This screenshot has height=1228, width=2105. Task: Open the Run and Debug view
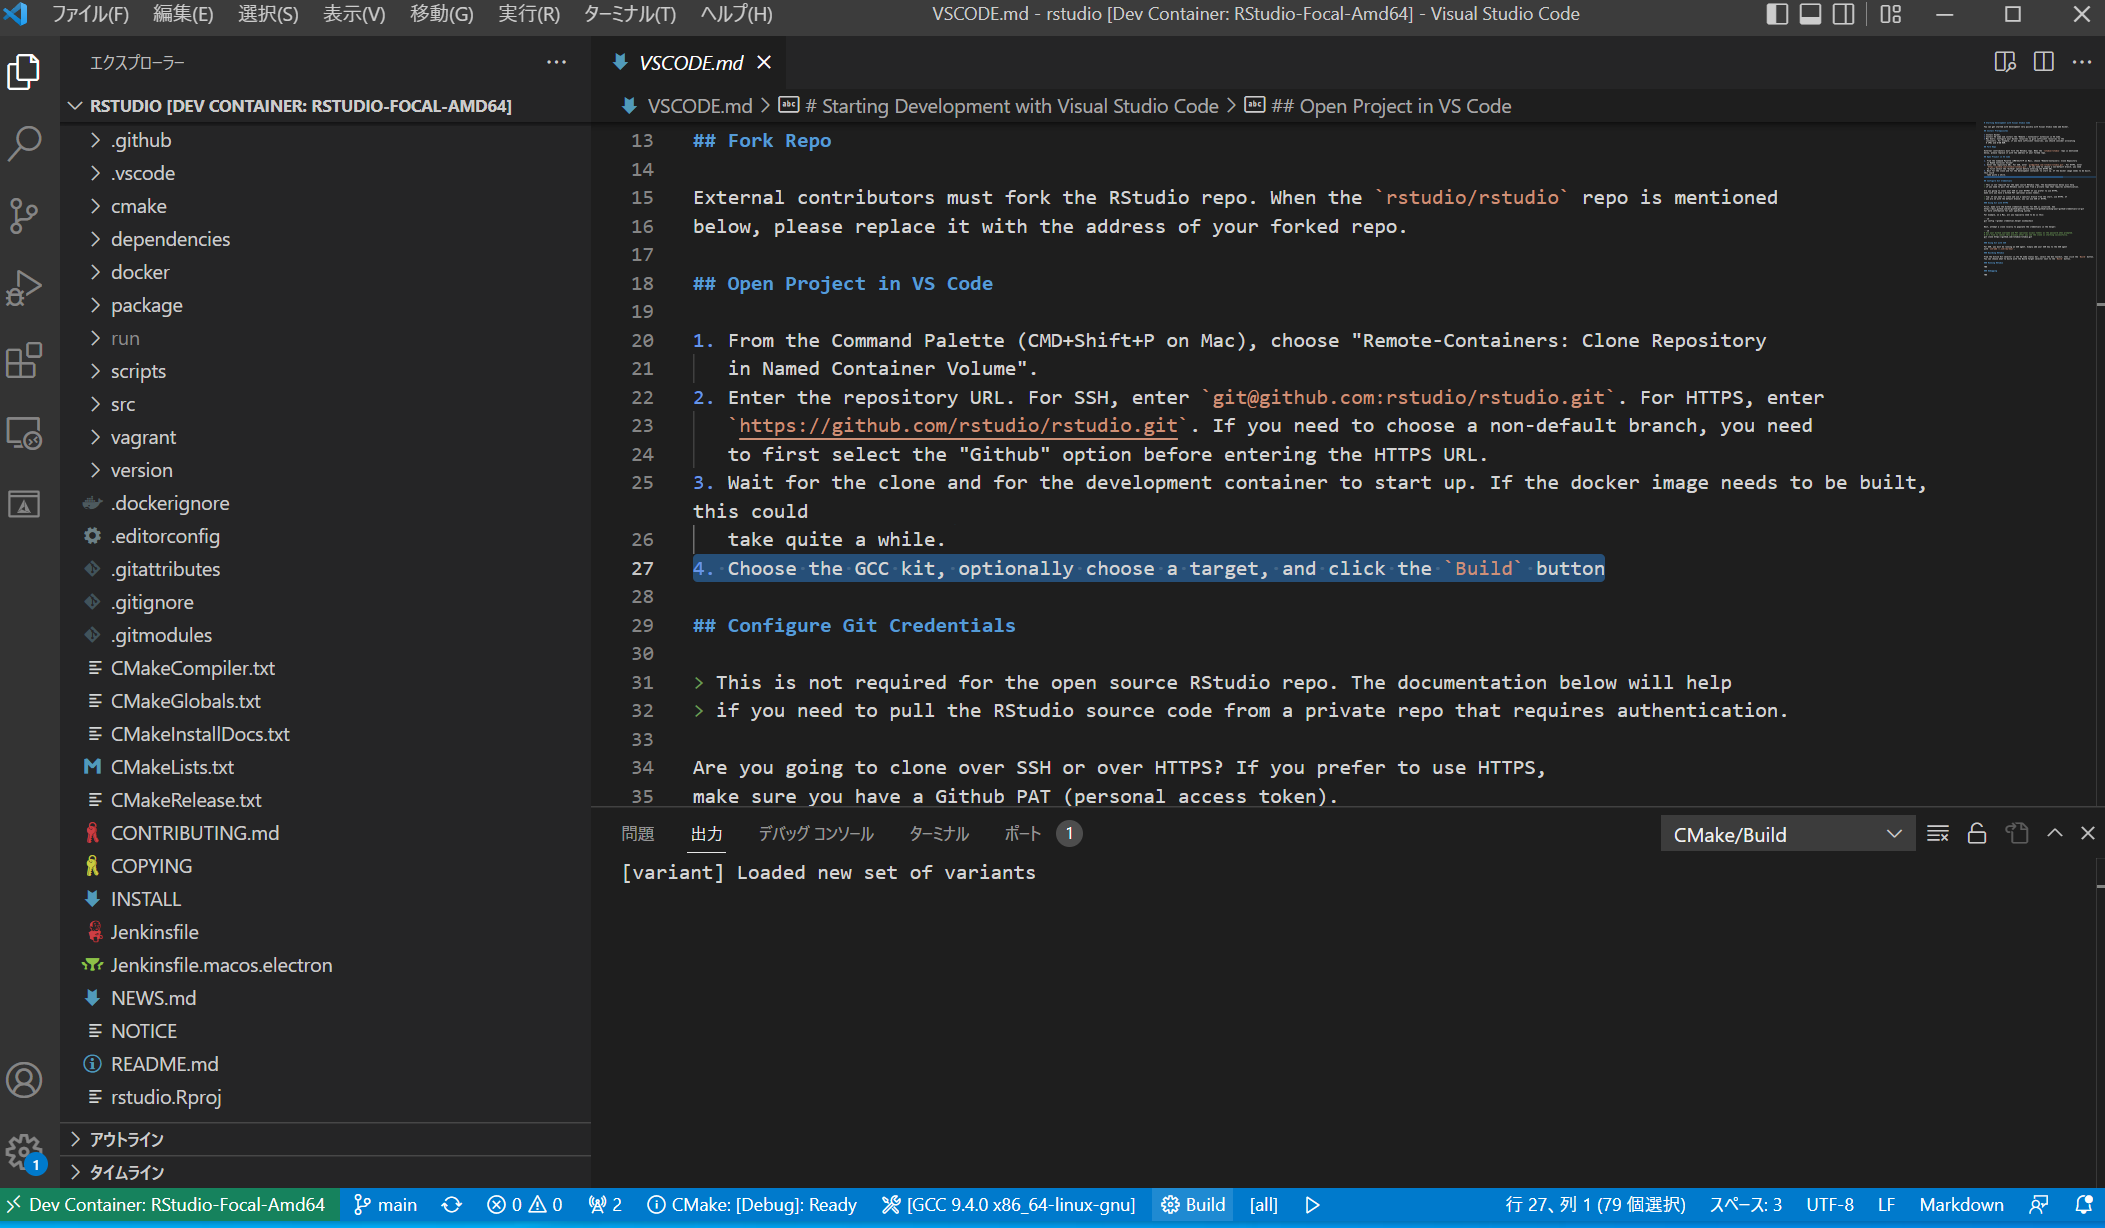(x=25, y=288)
